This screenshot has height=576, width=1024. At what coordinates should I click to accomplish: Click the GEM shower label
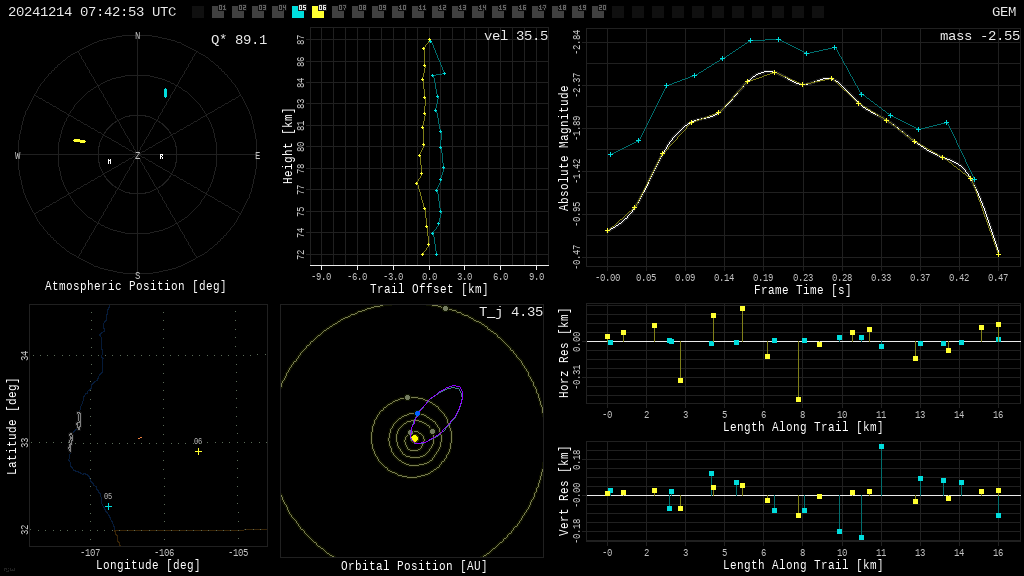click(x=1003, y=12)
